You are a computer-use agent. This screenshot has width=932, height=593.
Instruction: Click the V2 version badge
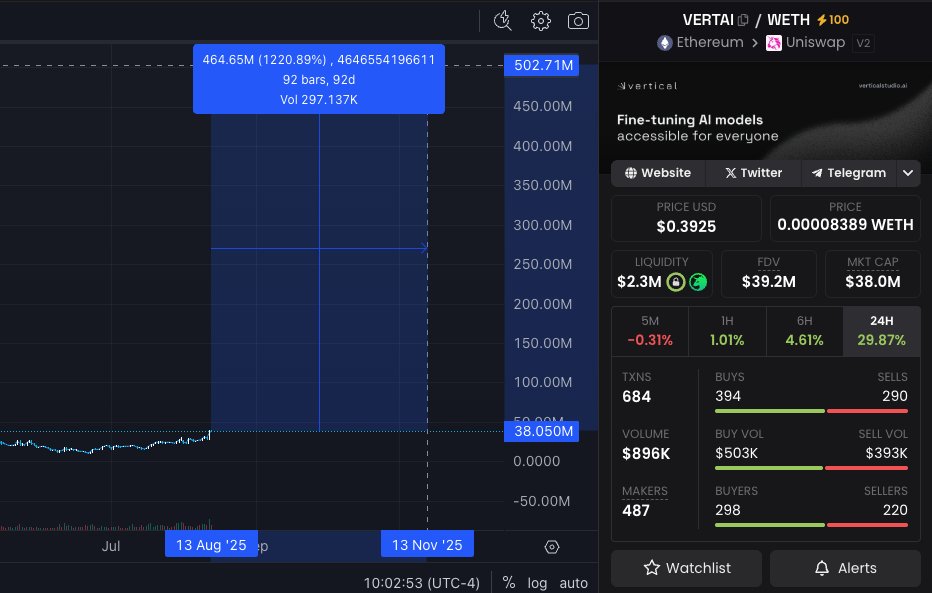863,43
